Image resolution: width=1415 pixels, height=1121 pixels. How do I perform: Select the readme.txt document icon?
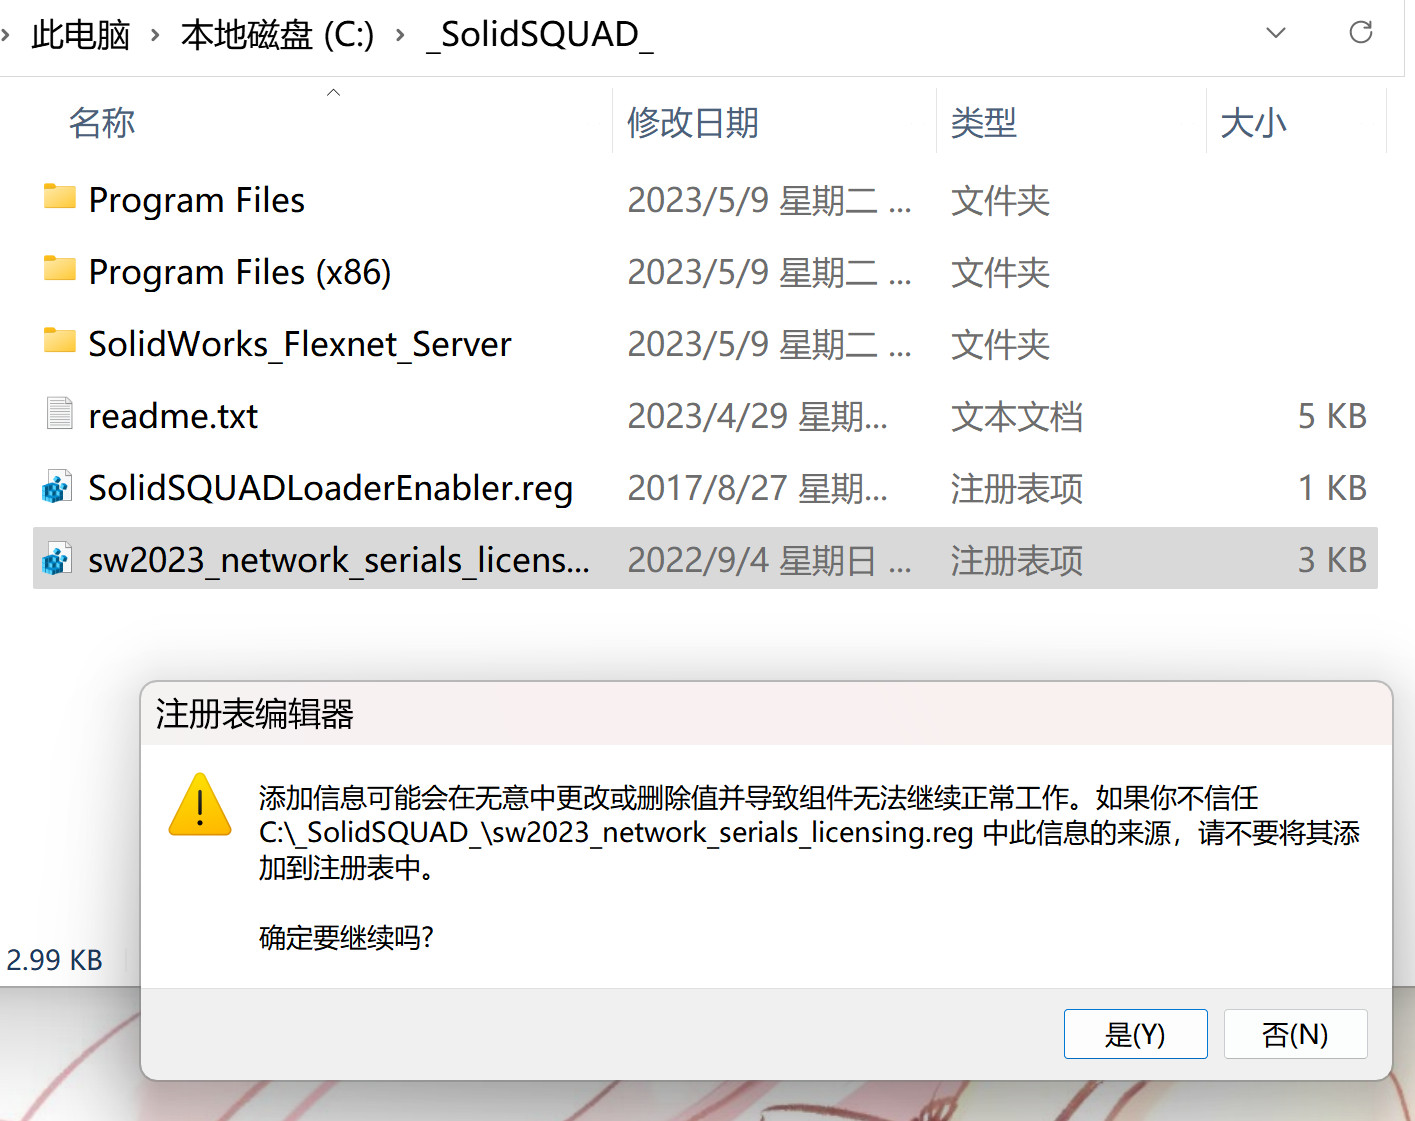pos(59,413)
